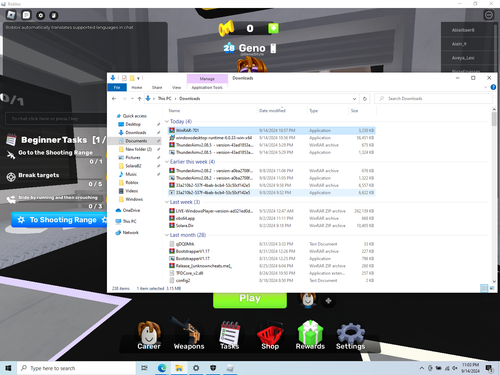Open the Roblox chat bubble icon
The width and height of the screenshot is (500, 375).
tap(26, 15)
